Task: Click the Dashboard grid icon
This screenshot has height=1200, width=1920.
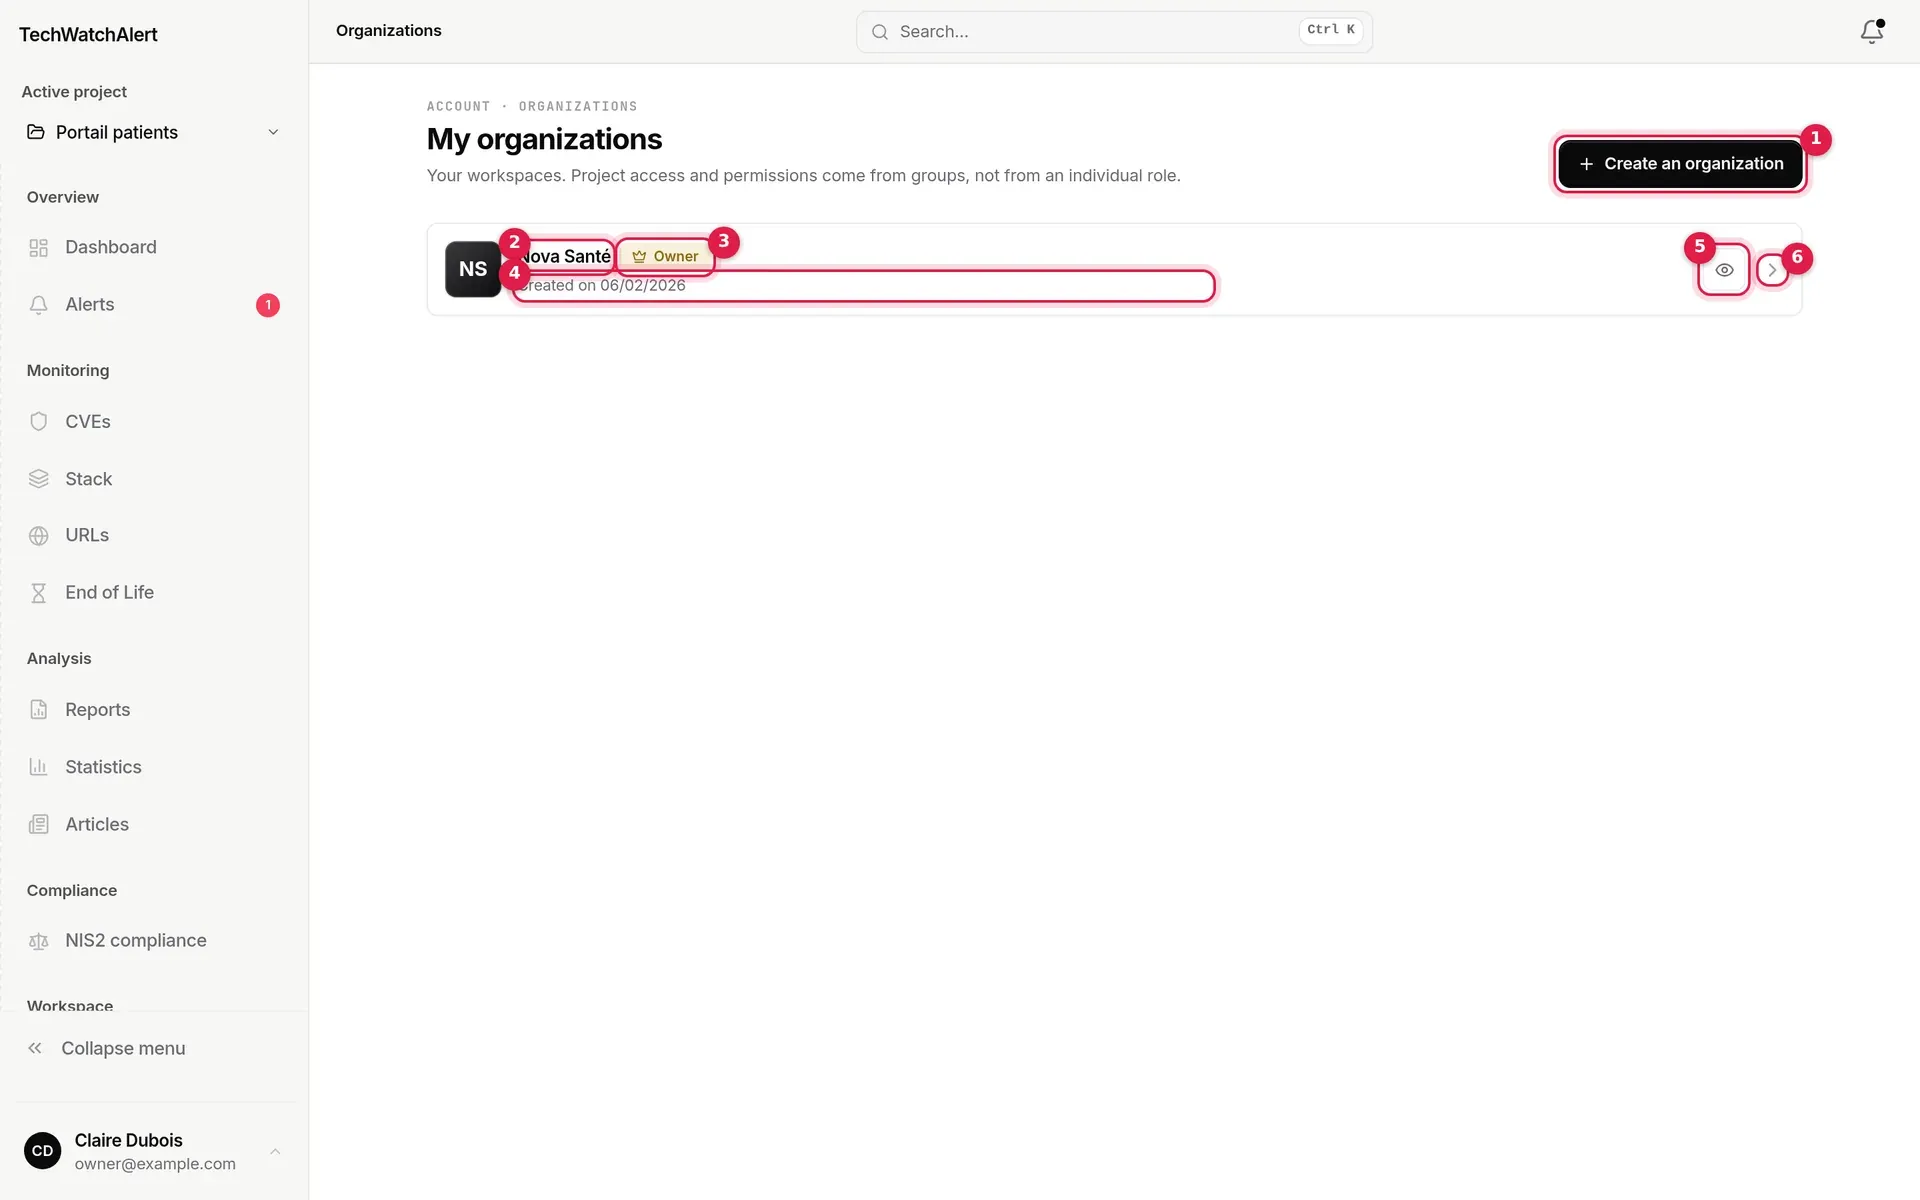Action: tap(39, 248)
